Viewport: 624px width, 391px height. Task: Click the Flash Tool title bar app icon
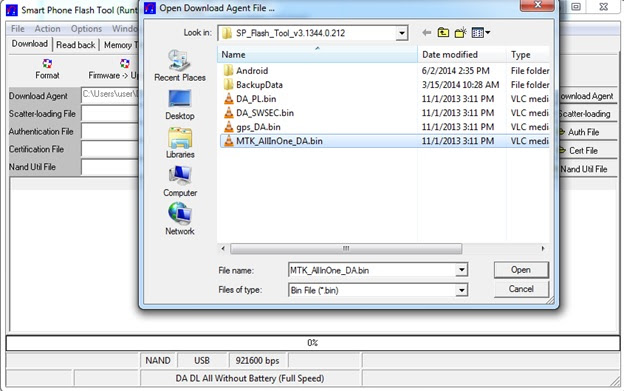point(12,10)
